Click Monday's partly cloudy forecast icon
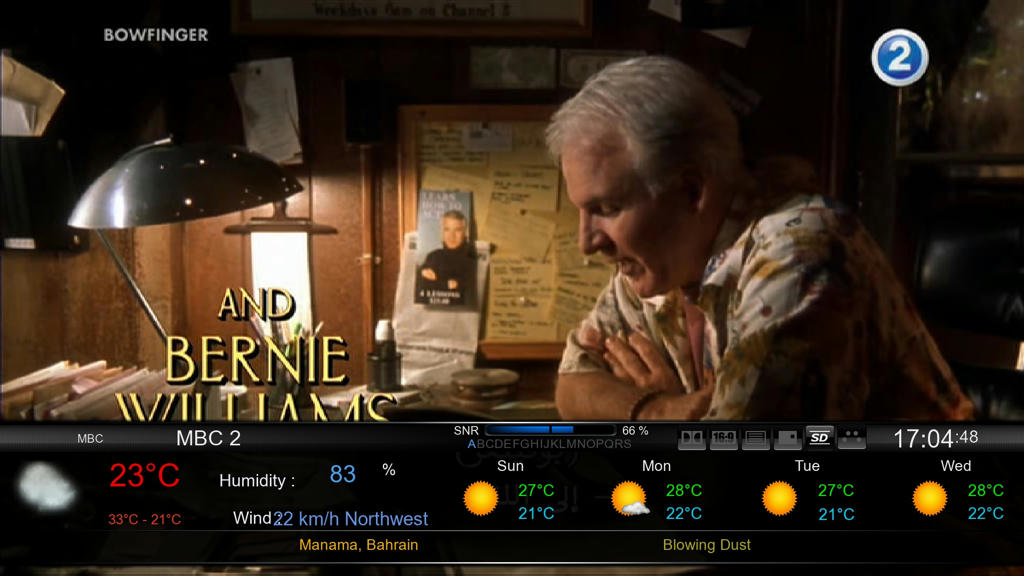The height and width of the screenshot is (576, 1024). point(630,498)
